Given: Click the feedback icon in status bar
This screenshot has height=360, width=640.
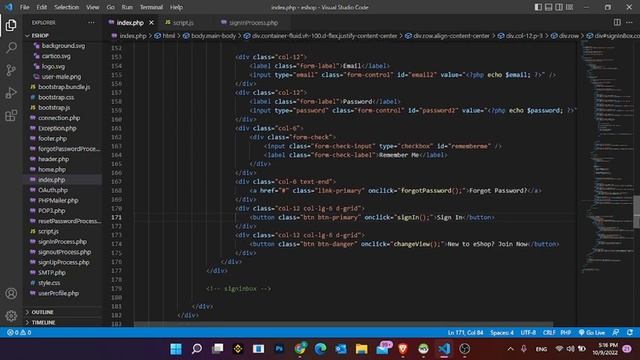Looking at the screenshot, I should tap(616, 333).
